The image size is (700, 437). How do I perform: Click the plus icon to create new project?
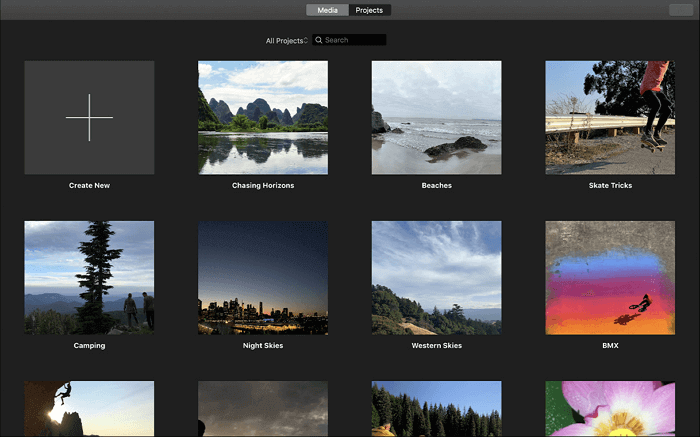coord(89,117)
